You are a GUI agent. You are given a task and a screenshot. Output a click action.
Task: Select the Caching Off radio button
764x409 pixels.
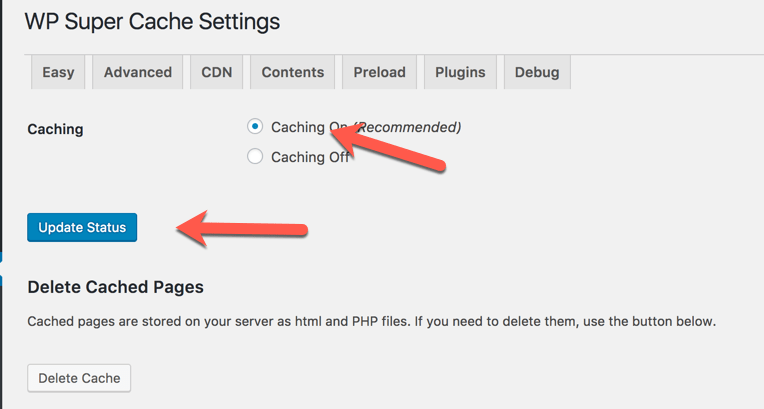[255, 157]
